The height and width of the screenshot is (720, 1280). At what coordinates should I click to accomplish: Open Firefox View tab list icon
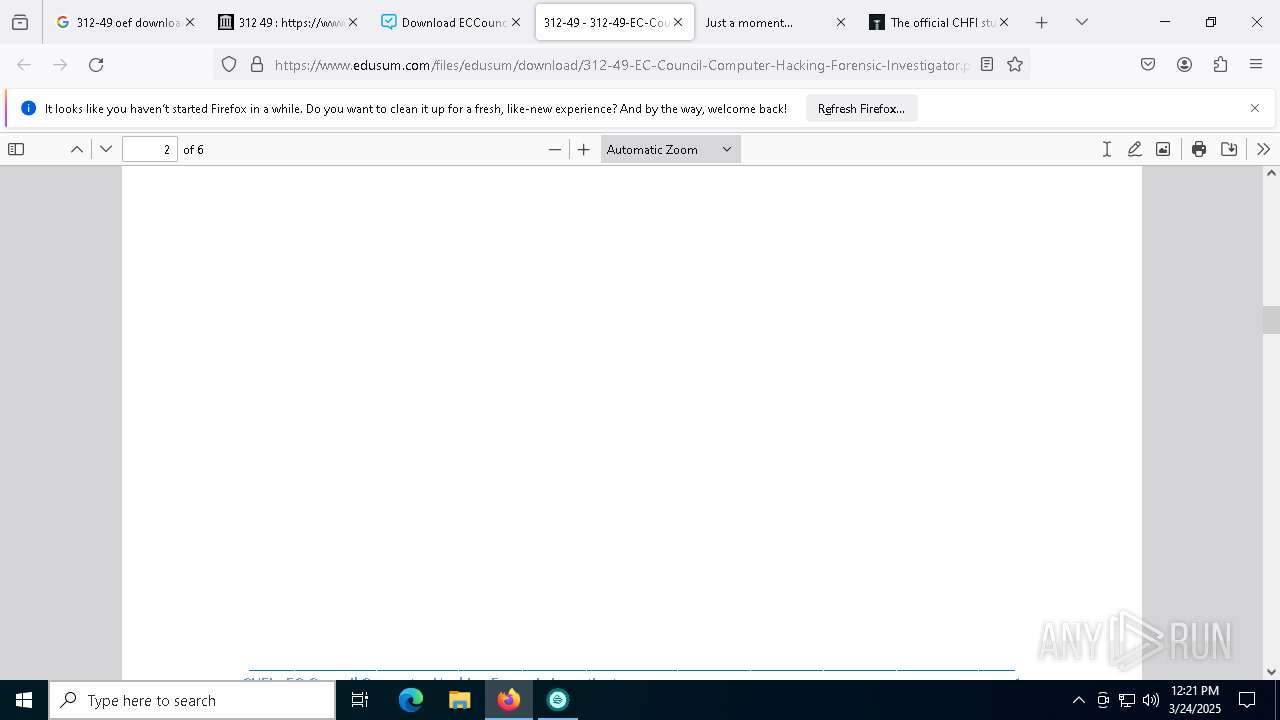point(20,22)
